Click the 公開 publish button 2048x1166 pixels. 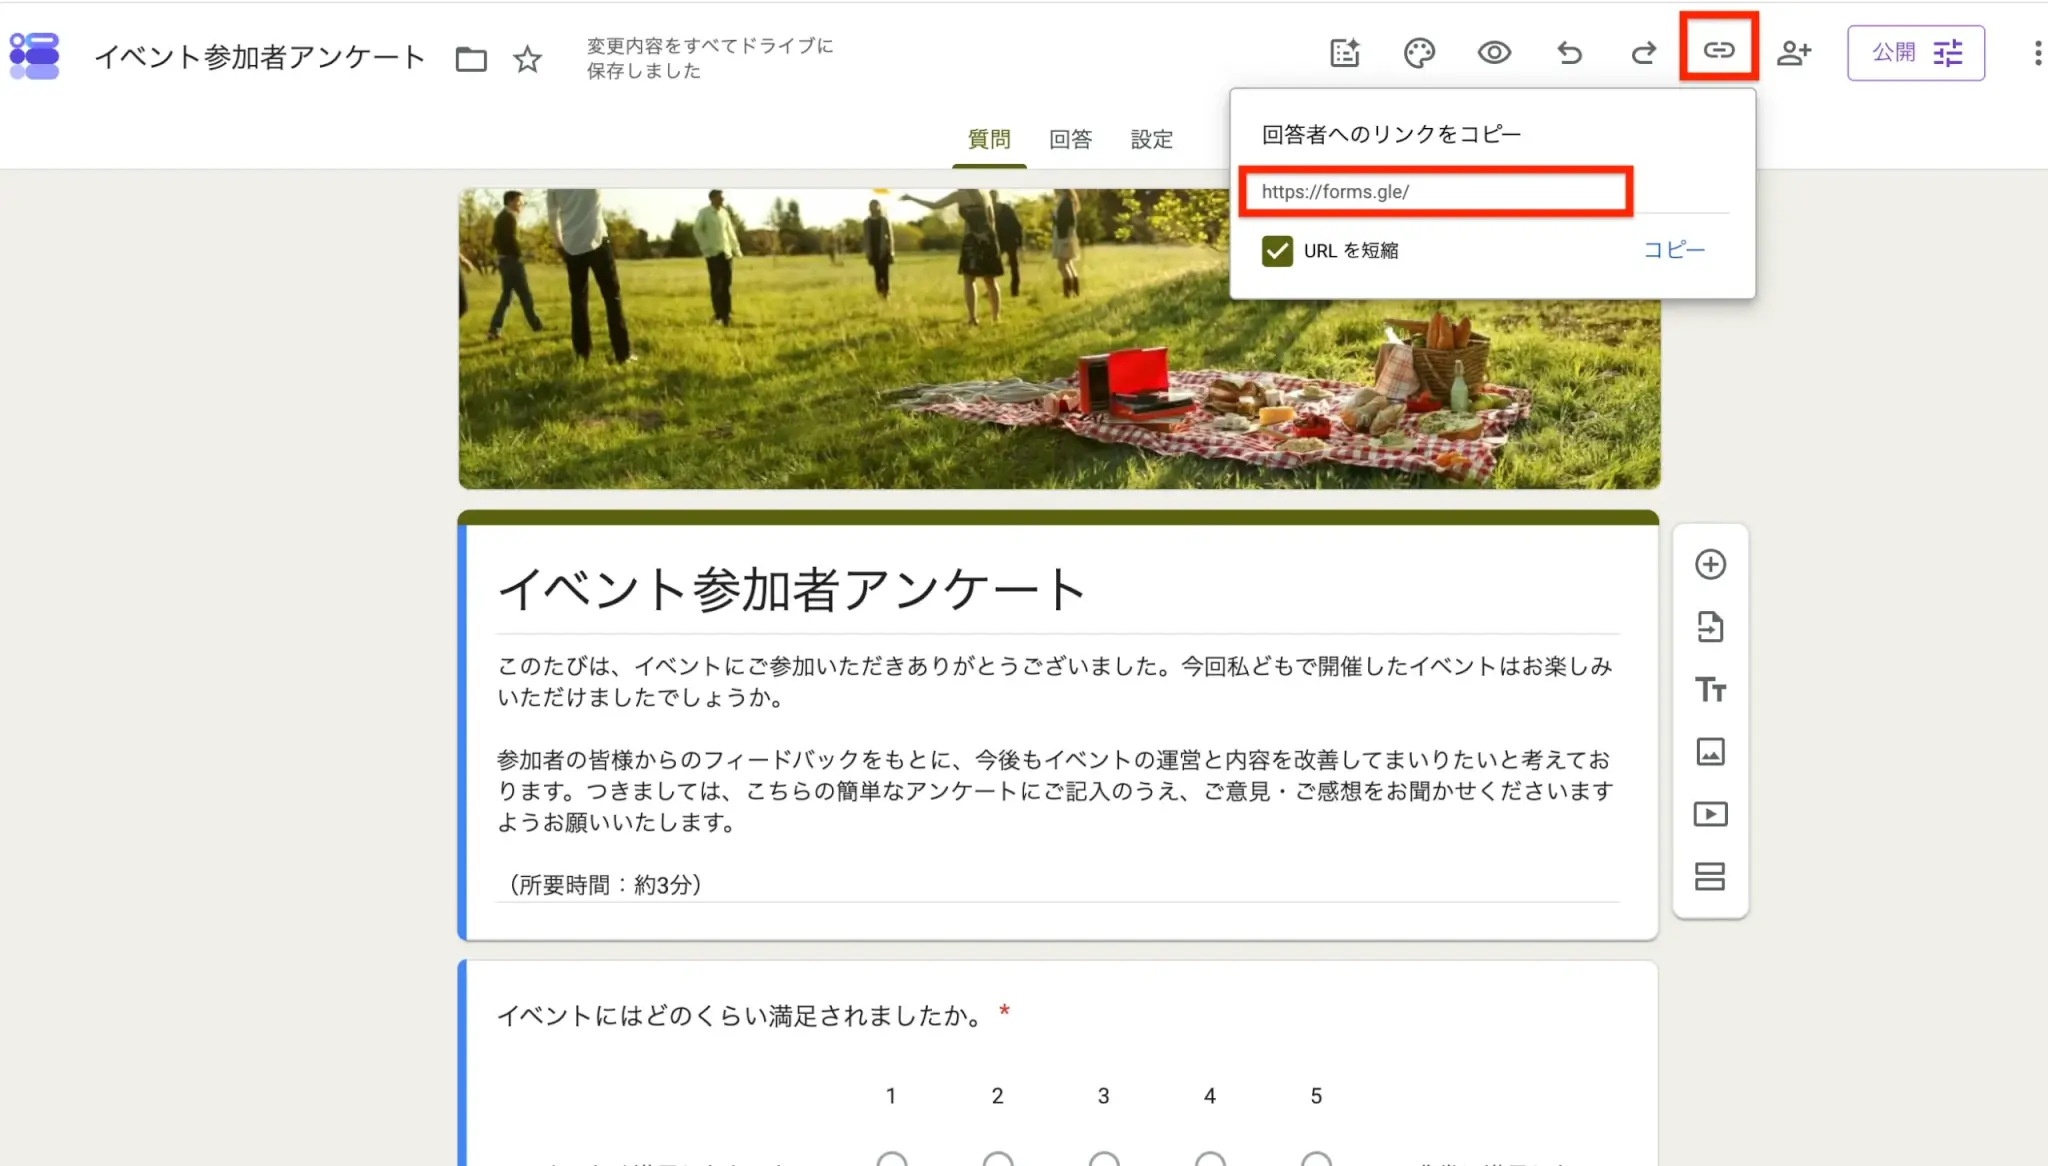(x=1915, y=52)
